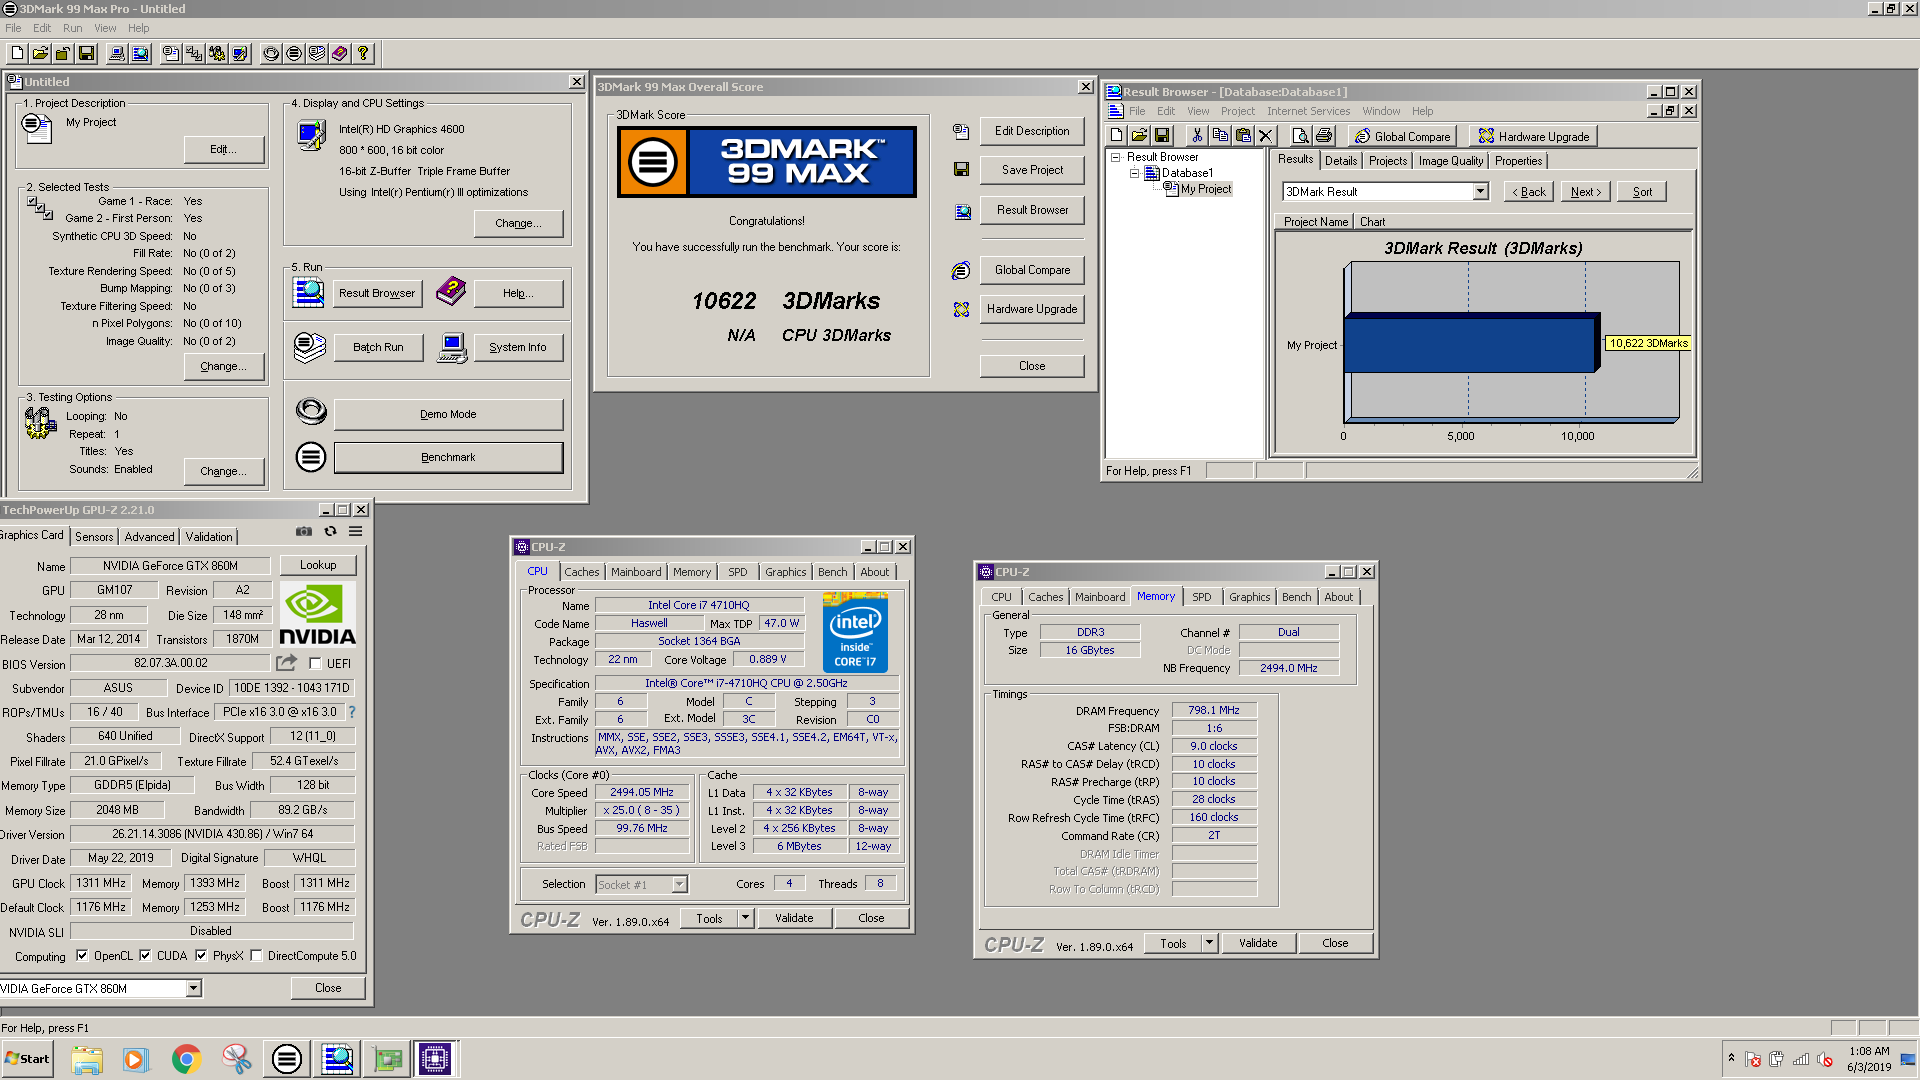Screen dimensions: 1920x1080
Task: Click the Bus Interface question mark in GPU-Z
Action: [x=352, y=712]
